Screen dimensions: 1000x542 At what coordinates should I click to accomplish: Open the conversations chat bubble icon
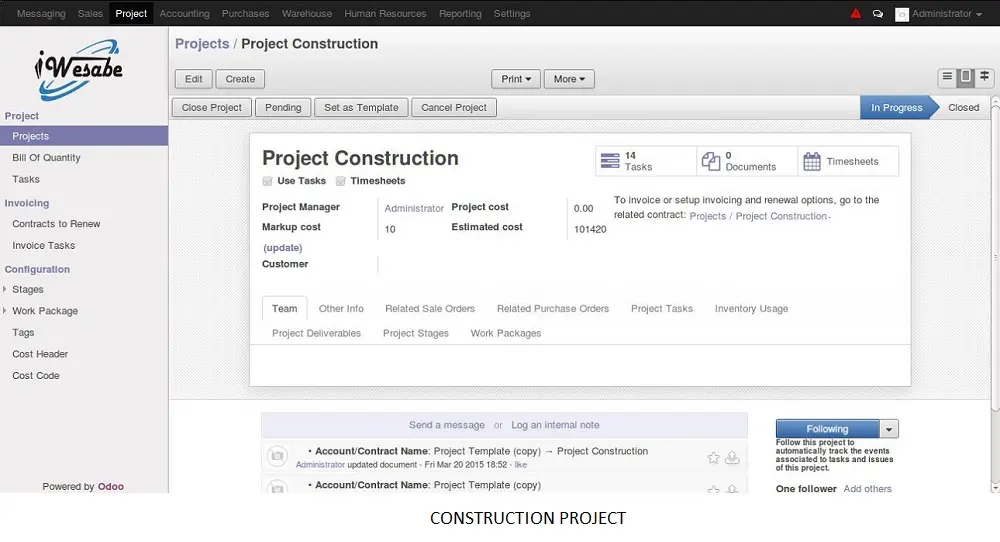tap(878, 14)
